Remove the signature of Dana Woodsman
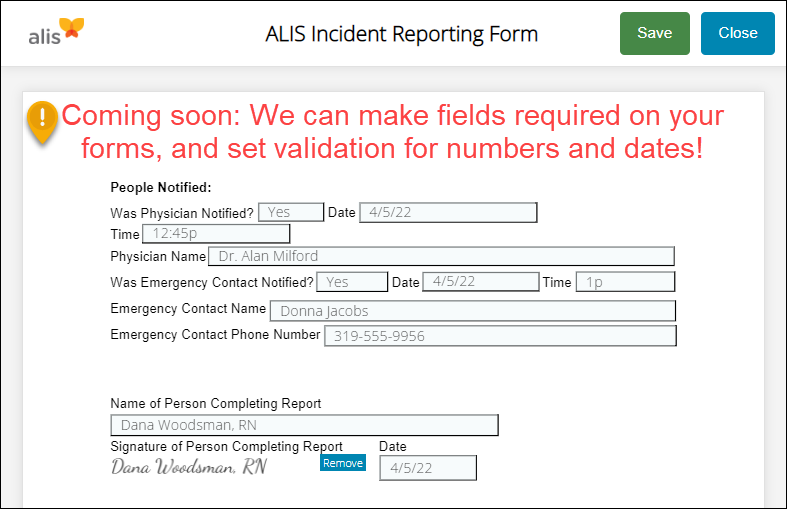 (x=343, y=463)
